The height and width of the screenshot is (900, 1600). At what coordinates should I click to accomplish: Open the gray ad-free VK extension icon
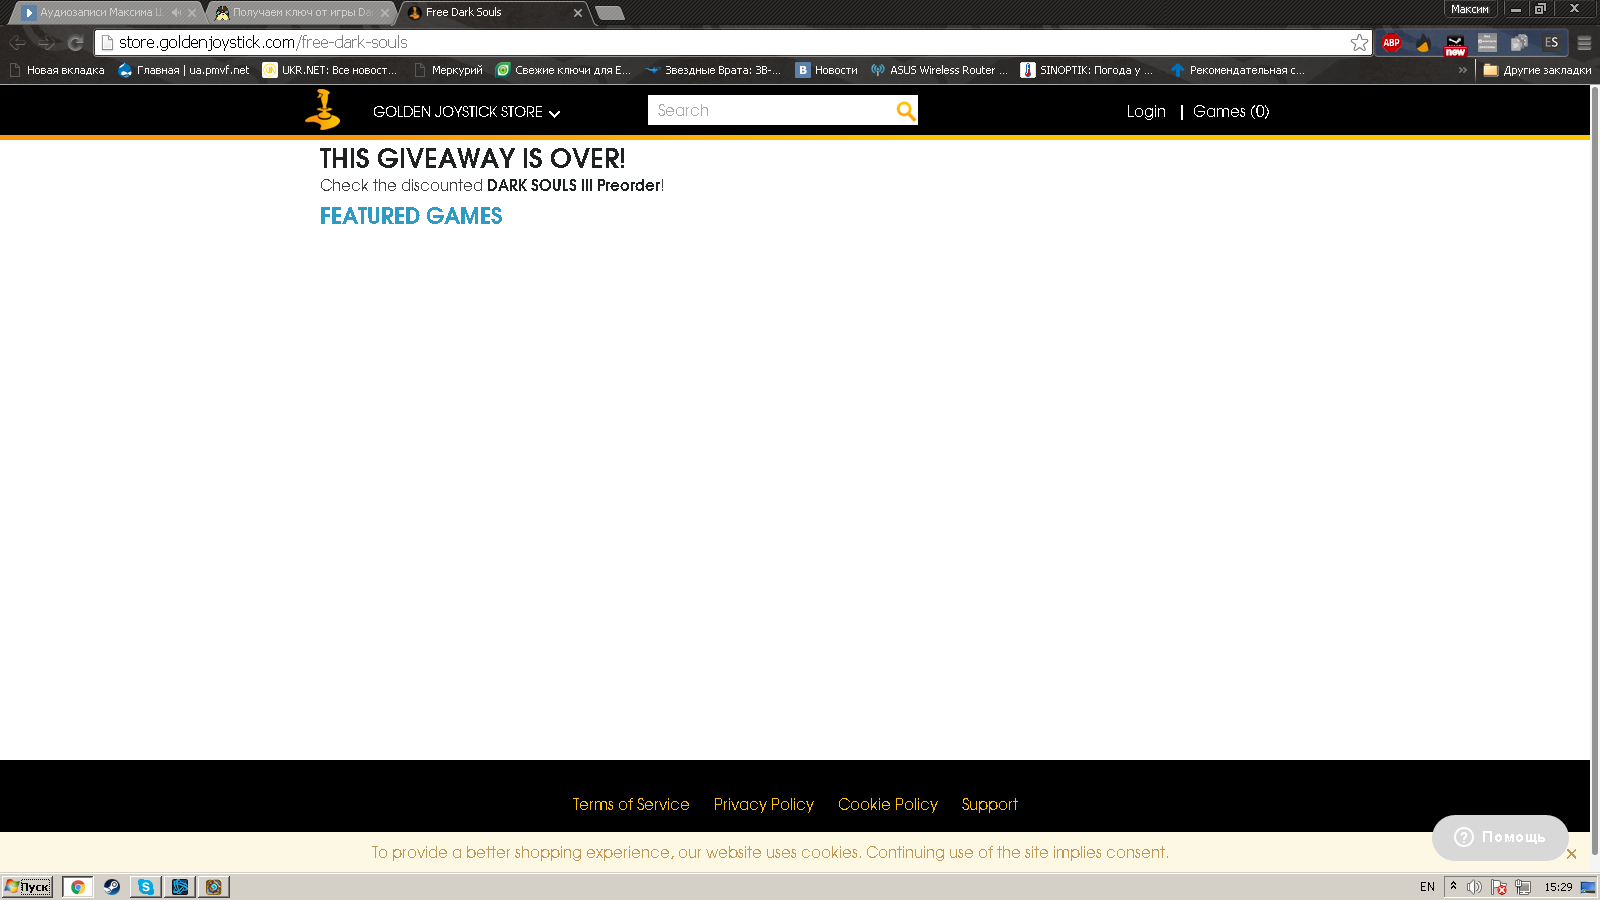click(x=1487, y=42)
